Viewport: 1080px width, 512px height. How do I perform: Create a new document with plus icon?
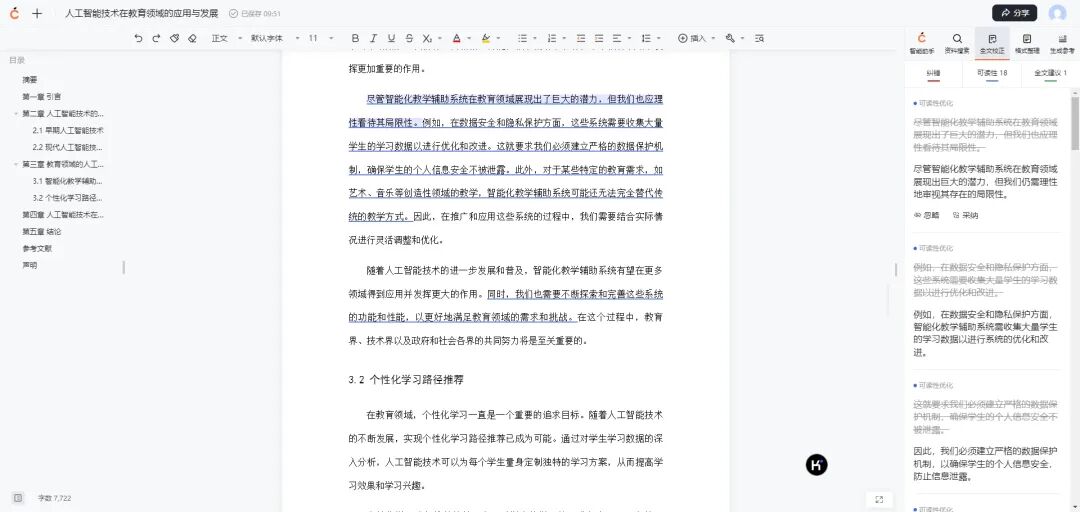[x=37, y=13]
